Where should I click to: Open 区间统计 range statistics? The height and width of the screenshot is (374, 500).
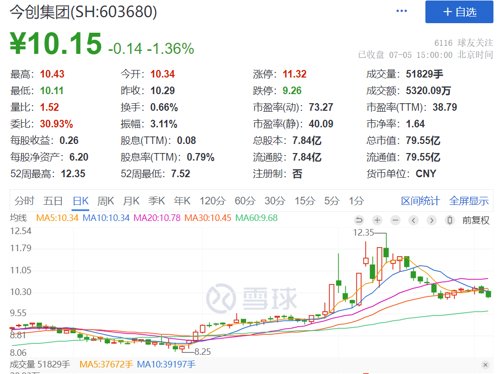point(420,201)
